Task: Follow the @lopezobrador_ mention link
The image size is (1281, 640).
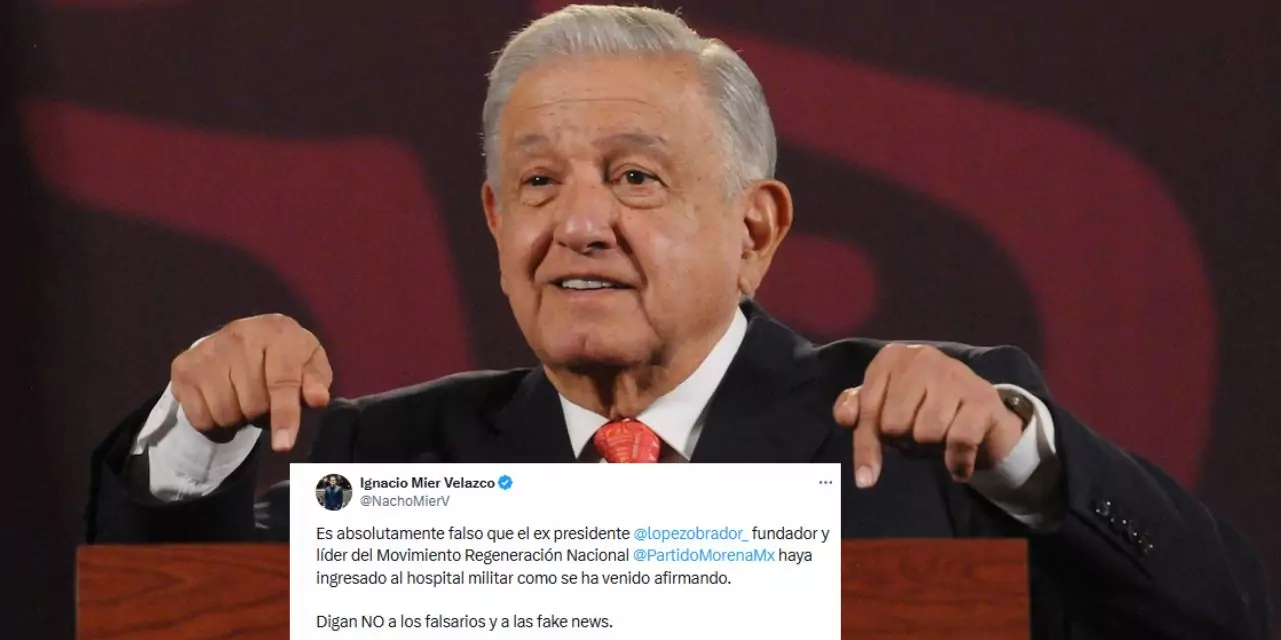Action: (x=691, y=533)
